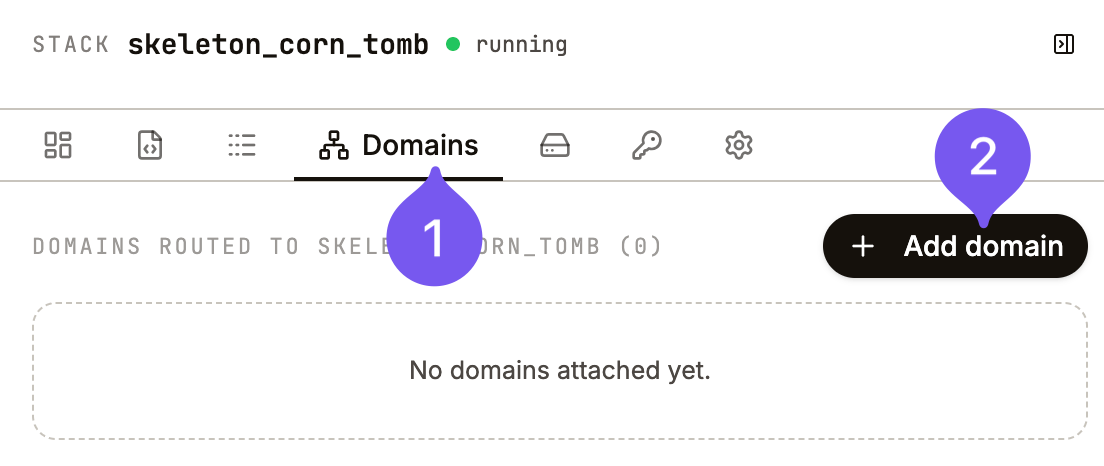The height and width of the screenshot is (466, 1104).
Task: Select the skeleton_corn_tomb stack name
Action: [278, 45]
